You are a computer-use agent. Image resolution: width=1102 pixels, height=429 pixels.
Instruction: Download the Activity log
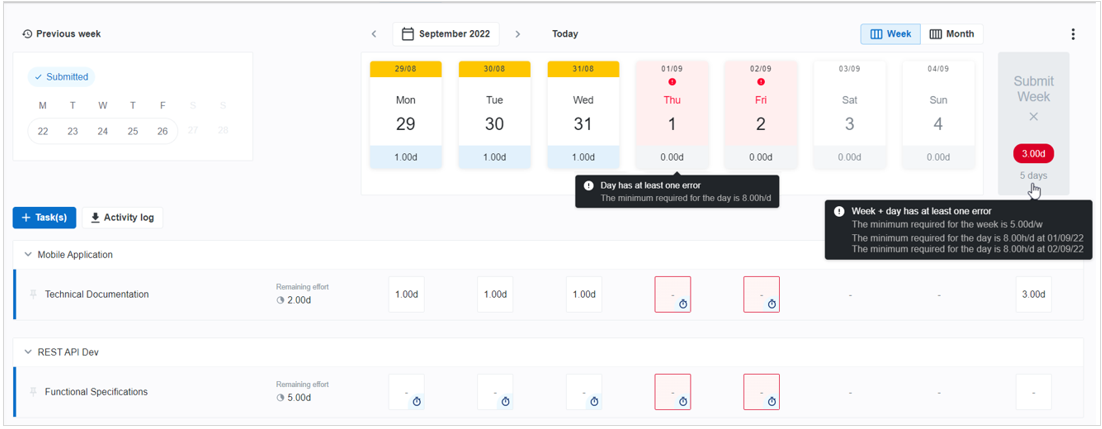click(120, 218)
